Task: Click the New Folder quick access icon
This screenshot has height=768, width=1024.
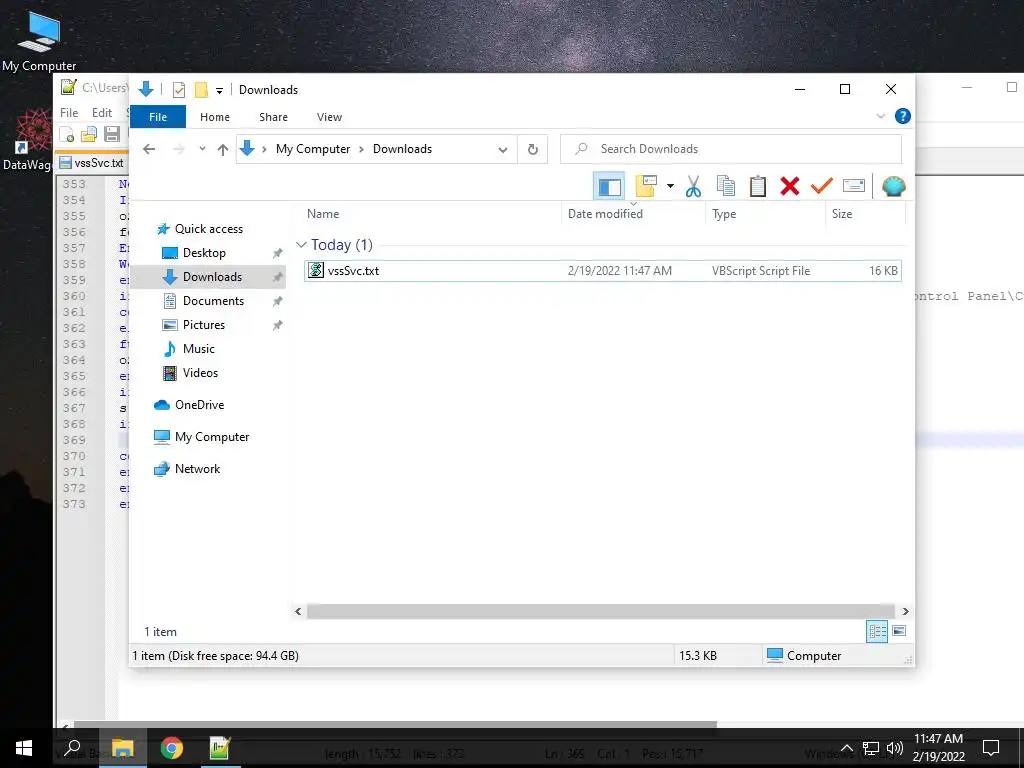Action: (x=201, y=90)
